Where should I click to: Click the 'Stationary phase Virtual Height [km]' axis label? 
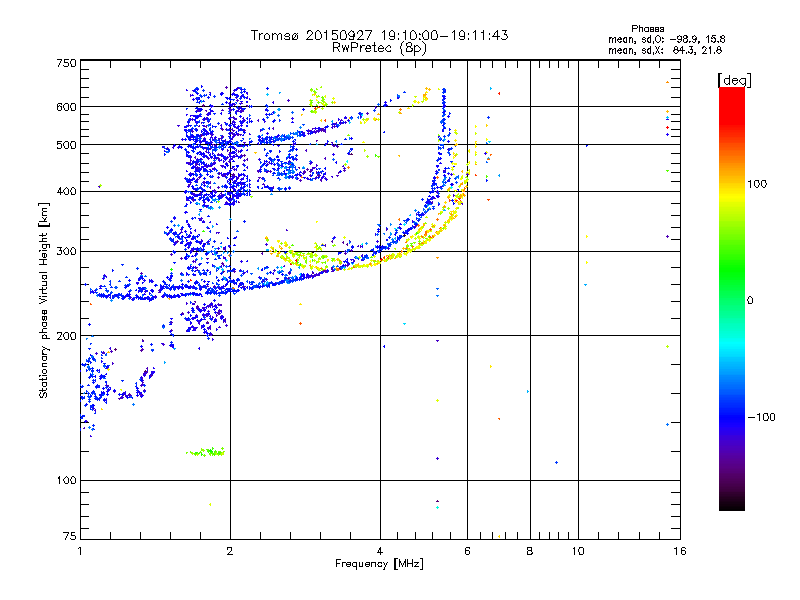[44, 300]
